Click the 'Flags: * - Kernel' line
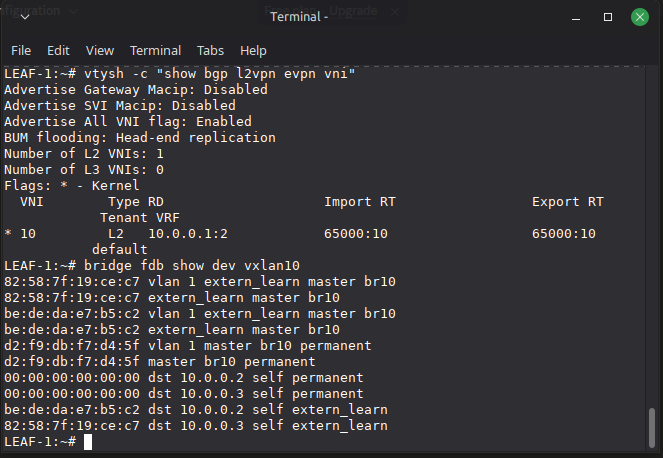Viewport: 663px width, 458px height. tap(71, 186)
